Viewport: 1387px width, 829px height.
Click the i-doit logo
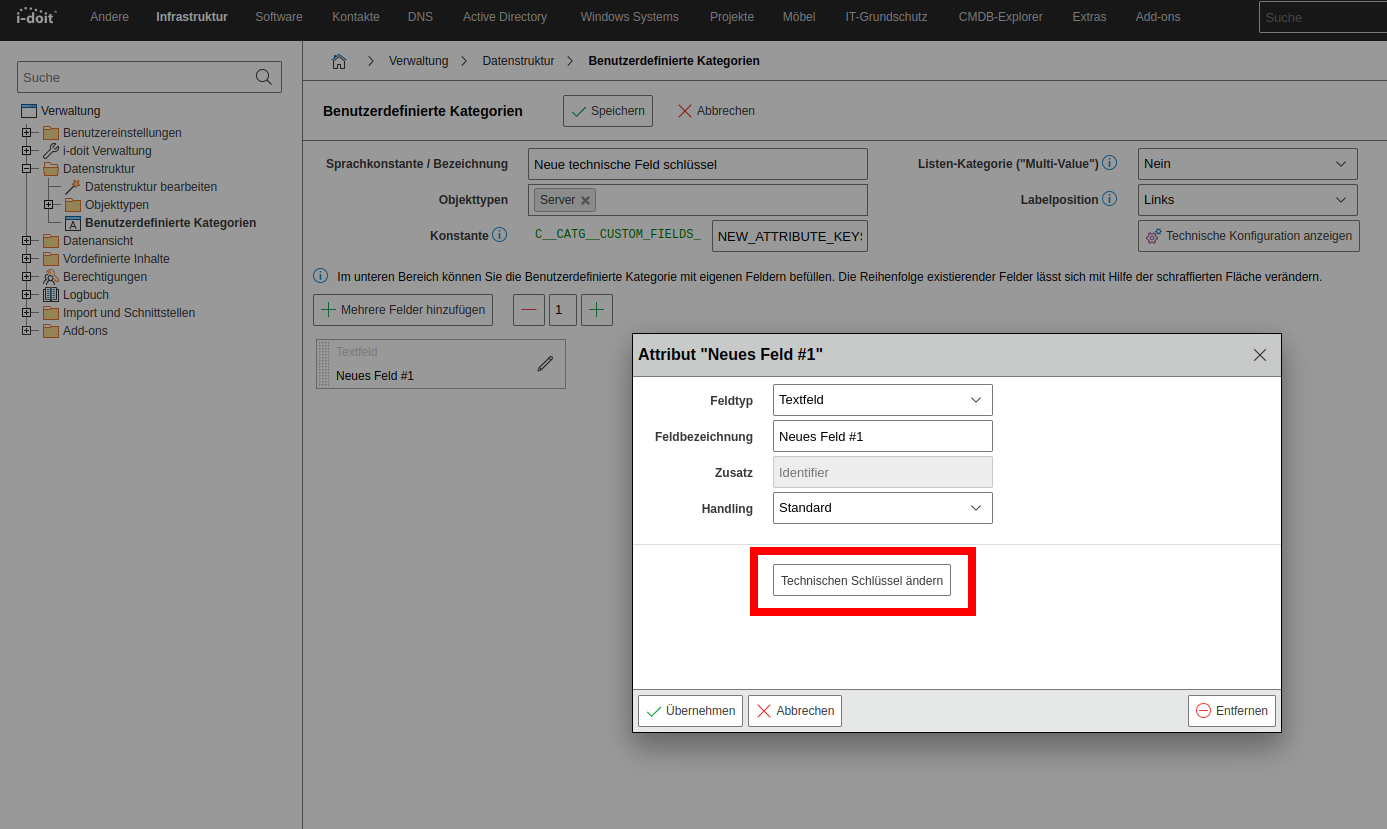tap(36, 16)
